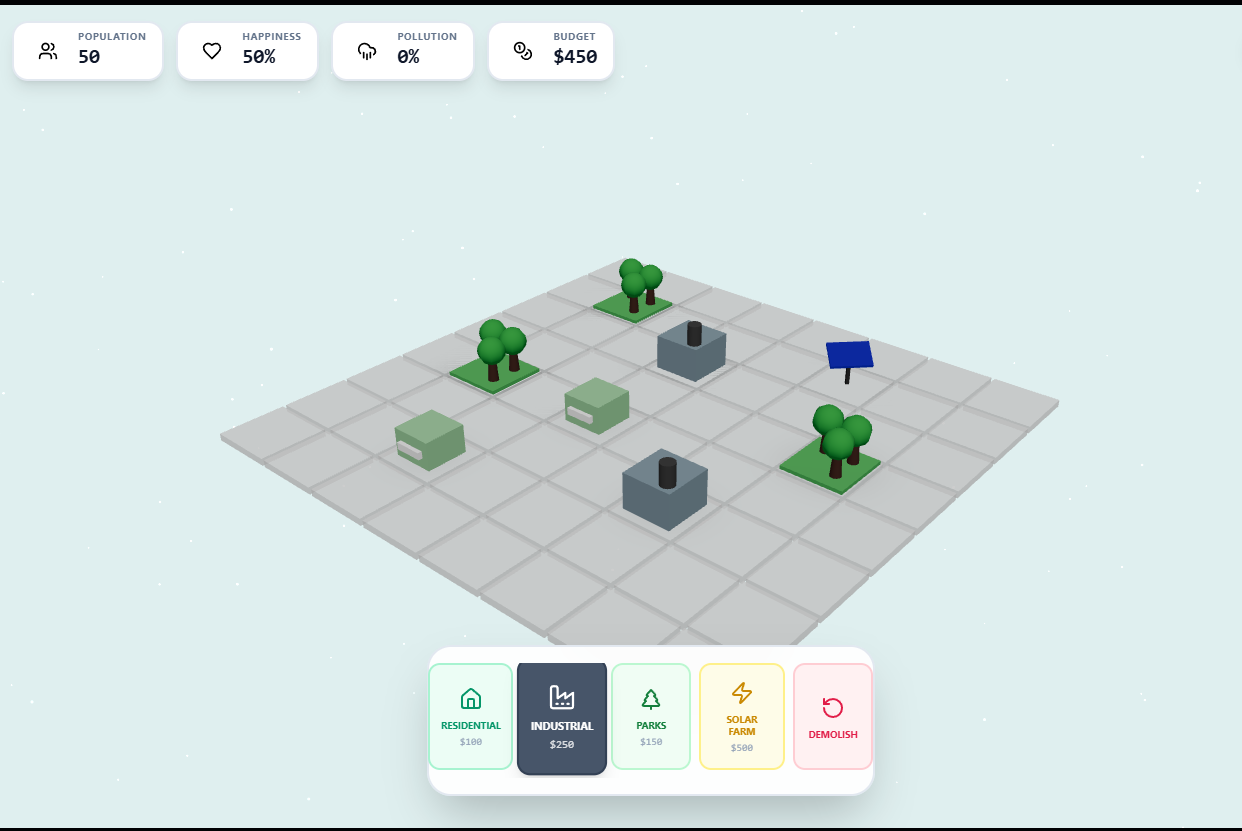Click the Happiness heart icon
1242x831 pixels.
(x=212, y=51)
